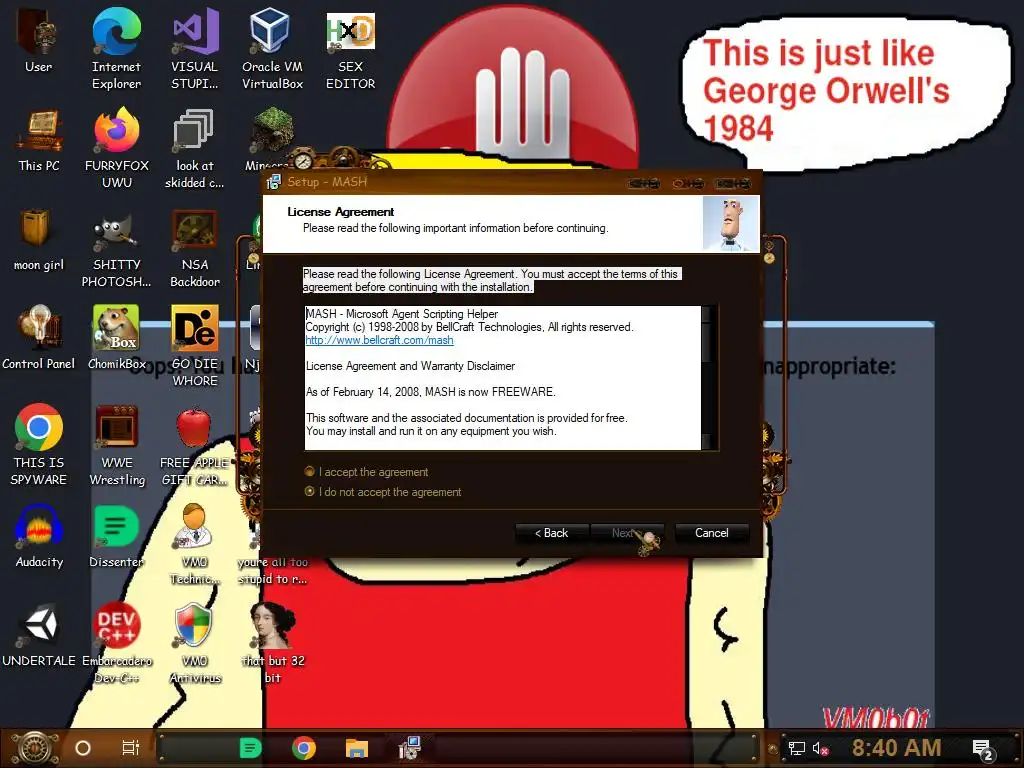1024x768 pixels.
Task: Open the ChomikBox desktop icon
Action: [x=116, y=338]
